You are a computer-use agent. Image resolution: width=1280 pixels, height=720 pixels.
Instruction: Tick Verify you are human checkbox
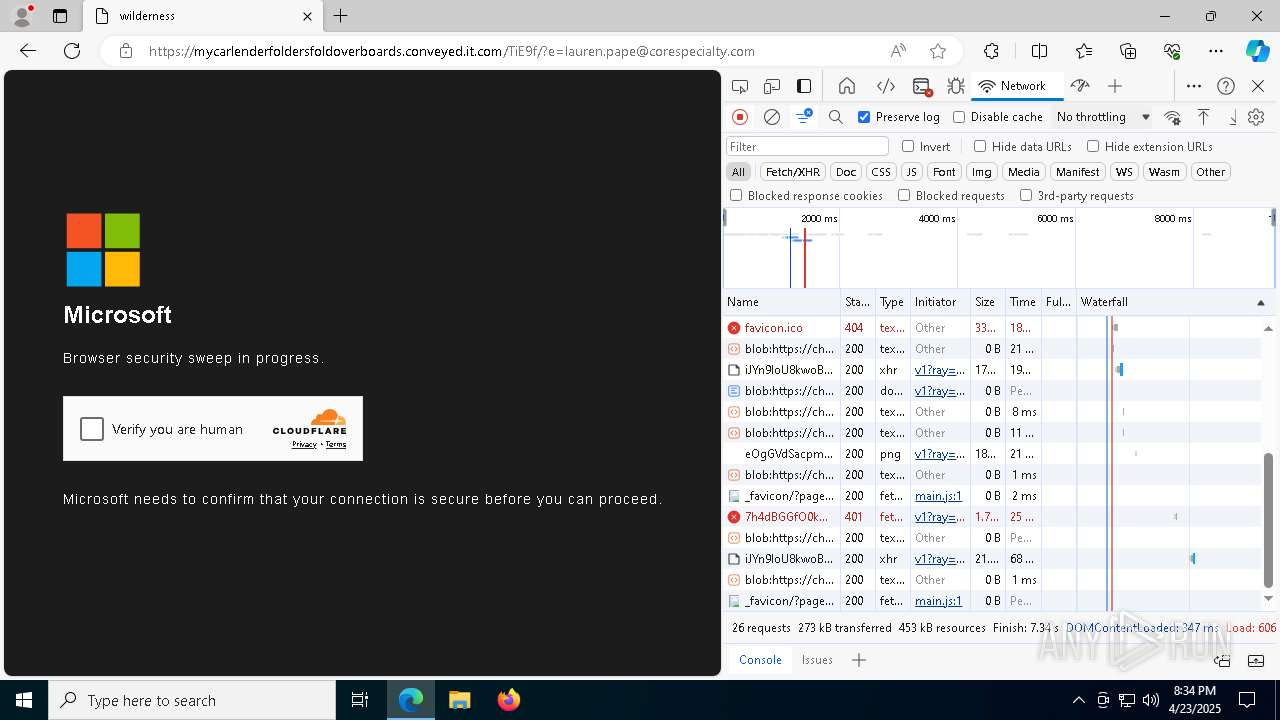point(92,429)
